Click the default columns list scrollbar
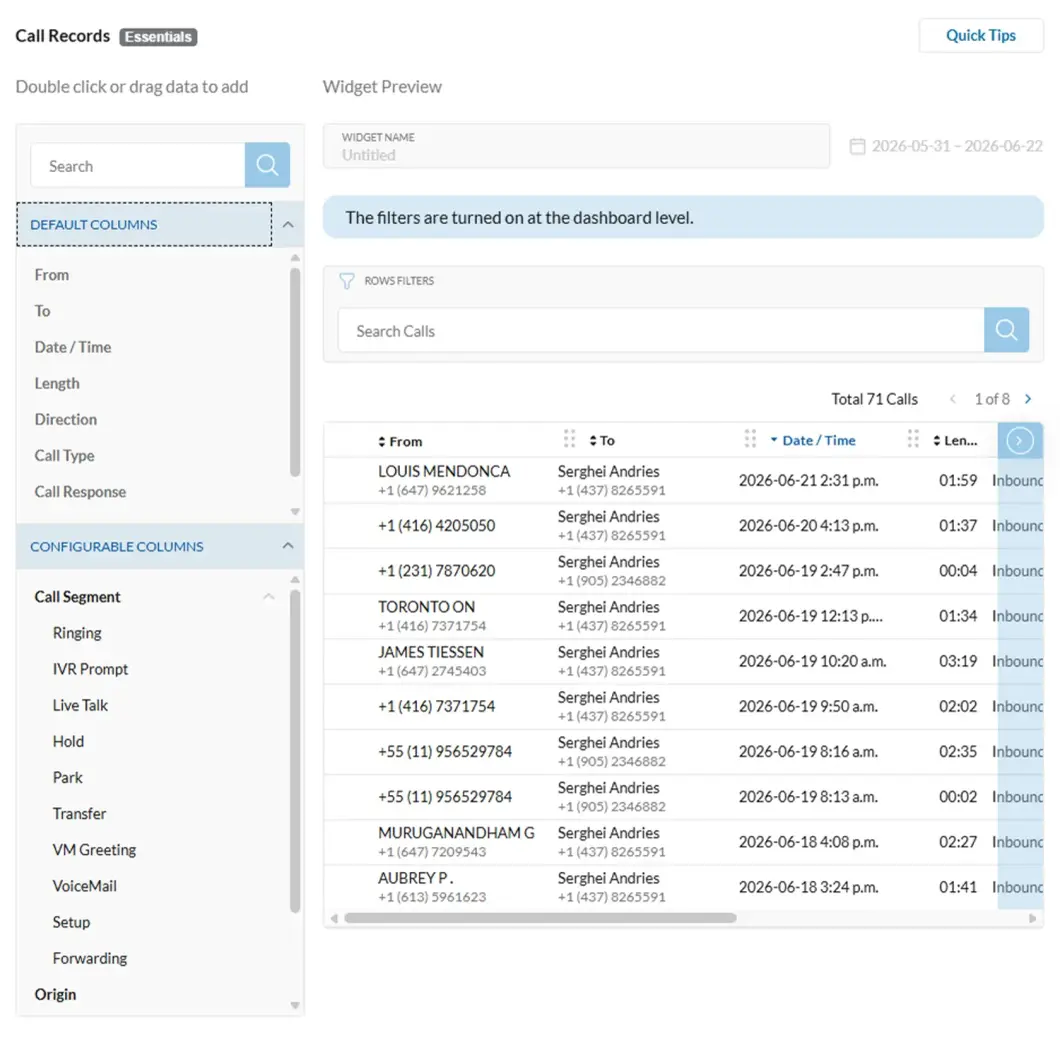Image resolution: width=1060 pixels, height=1062 pixels. pyautogui.click(x=295, y=372)
